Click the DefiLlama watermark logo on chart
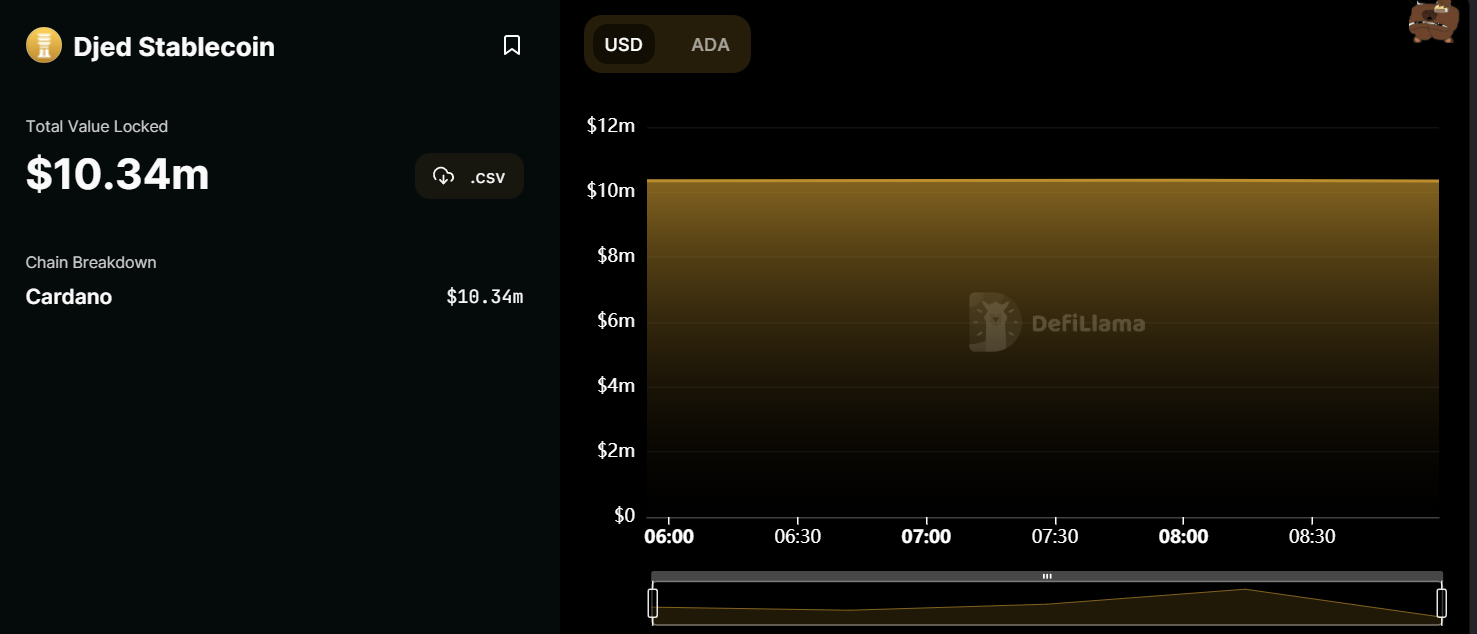The height and width of the screenshot is (634, 1477). [x=1057, y=323]
